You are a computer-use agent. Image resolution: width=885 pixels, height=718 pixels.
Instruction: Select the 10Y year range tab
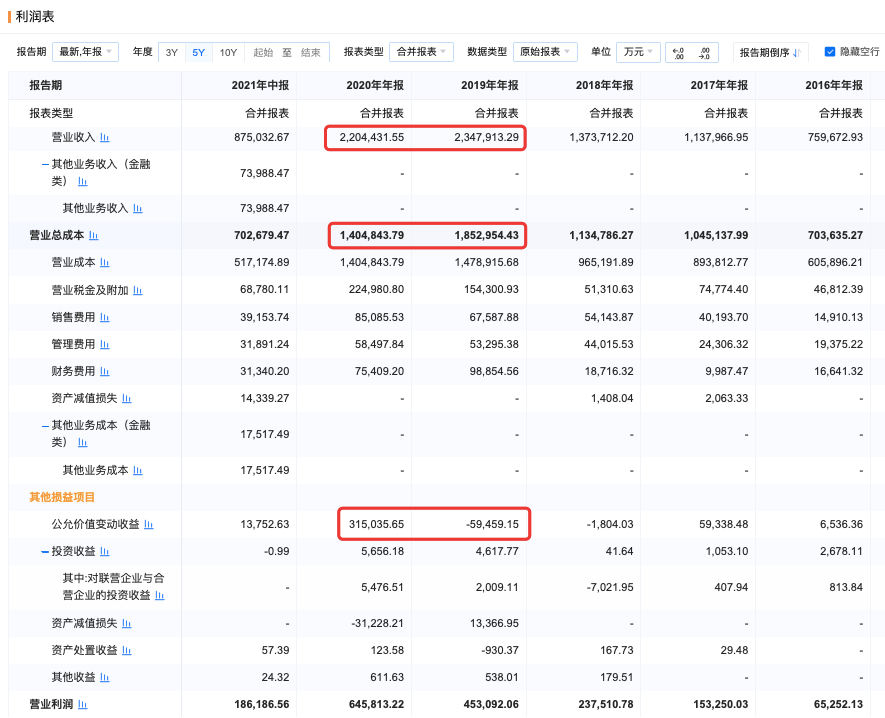click(228, 52)
